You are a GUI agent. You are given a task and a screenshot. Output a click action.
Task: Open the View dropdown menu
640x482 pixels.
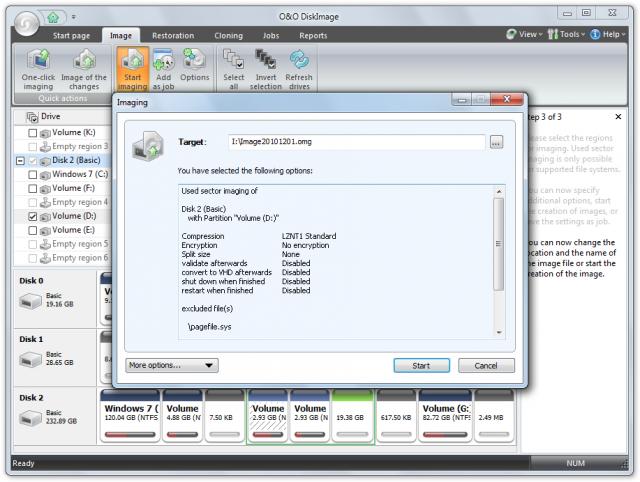point(524,34)
